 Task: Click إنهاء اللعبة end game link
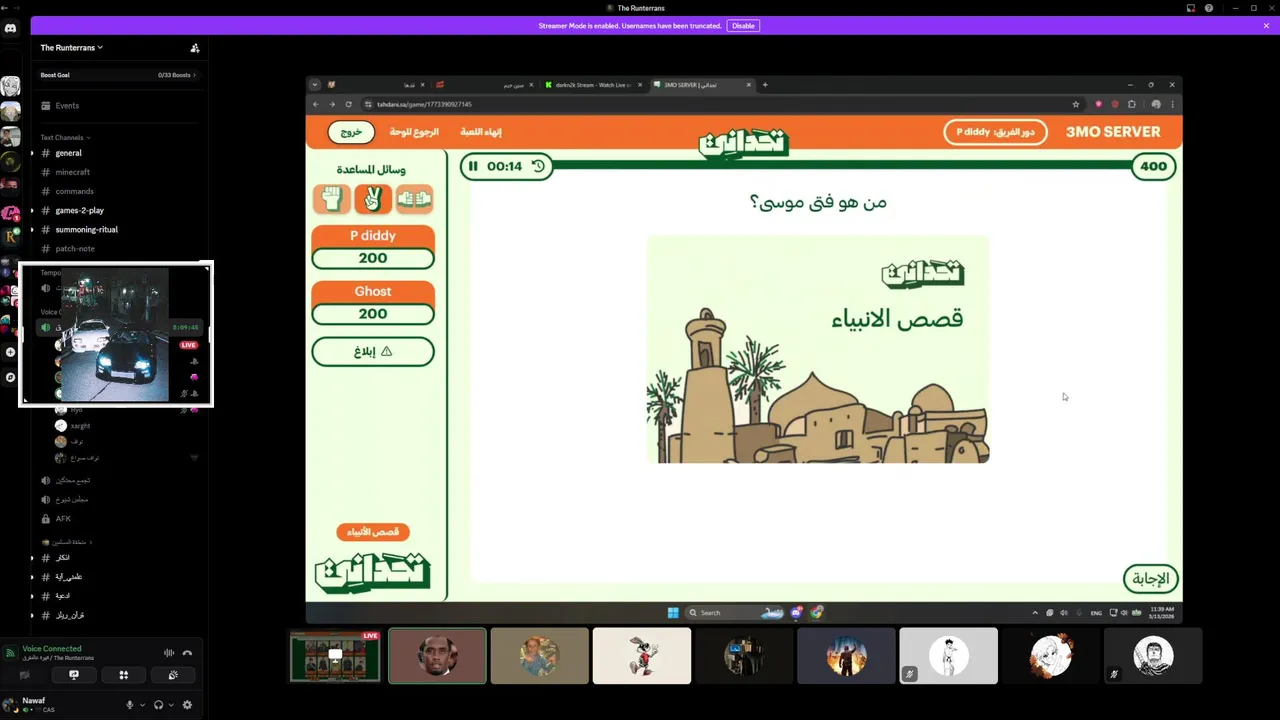[481, 132]
